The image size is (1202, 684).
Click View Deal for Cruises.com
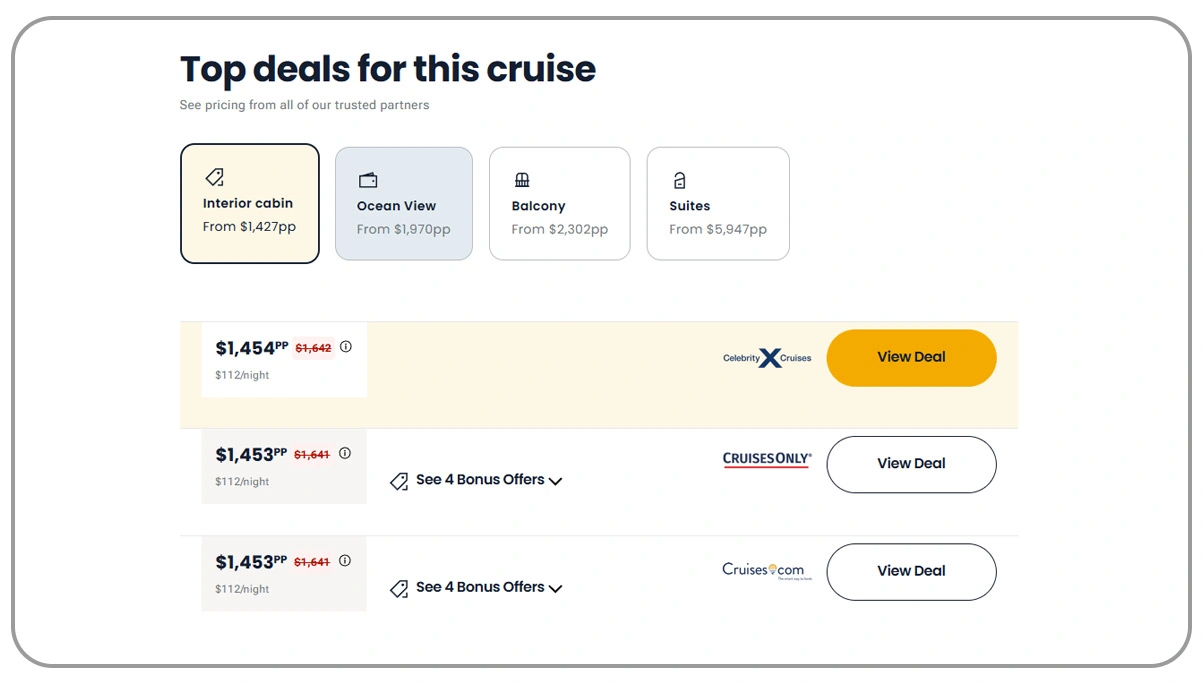point(911,571)
